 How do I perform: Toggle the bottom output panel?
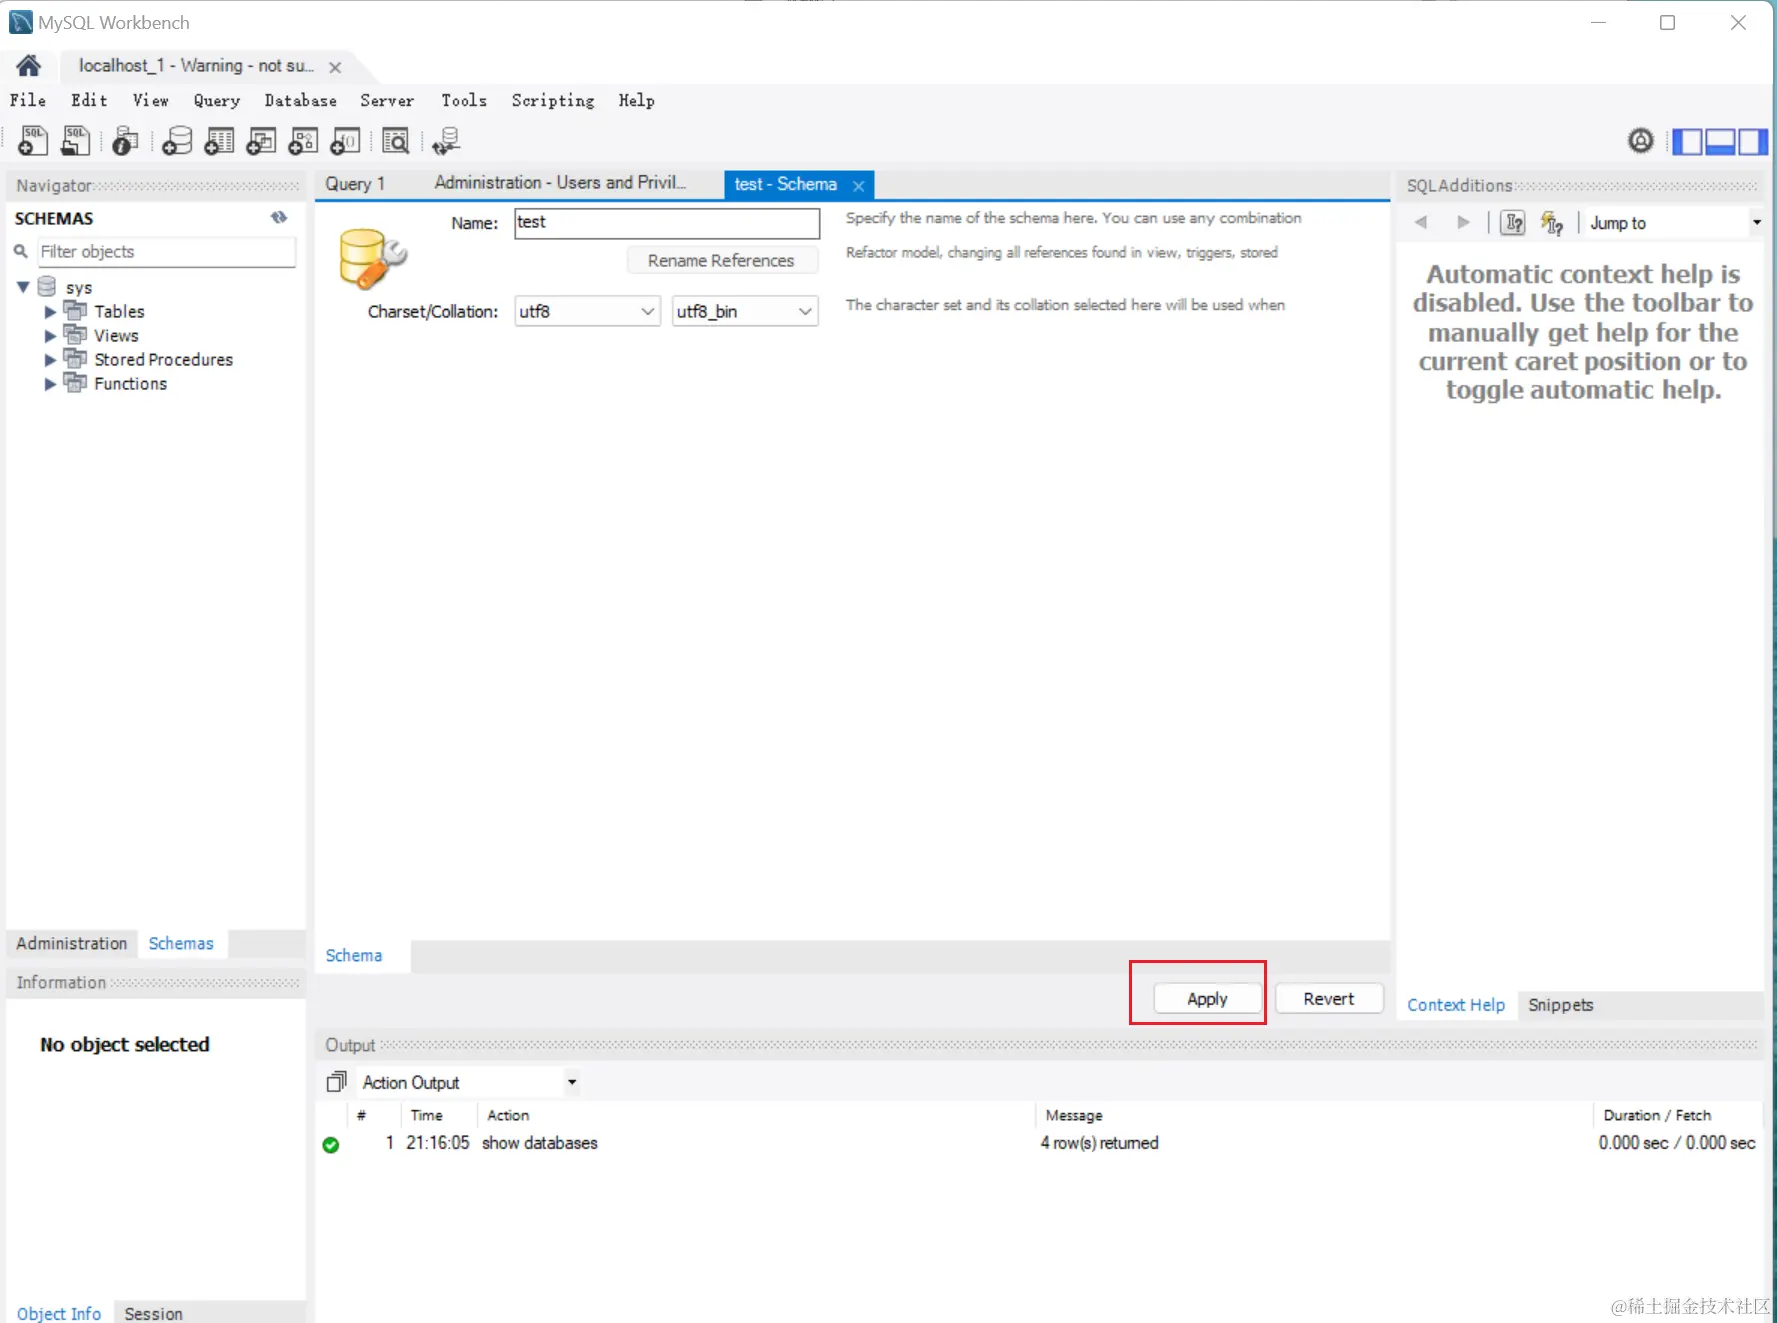point(1720,141)
